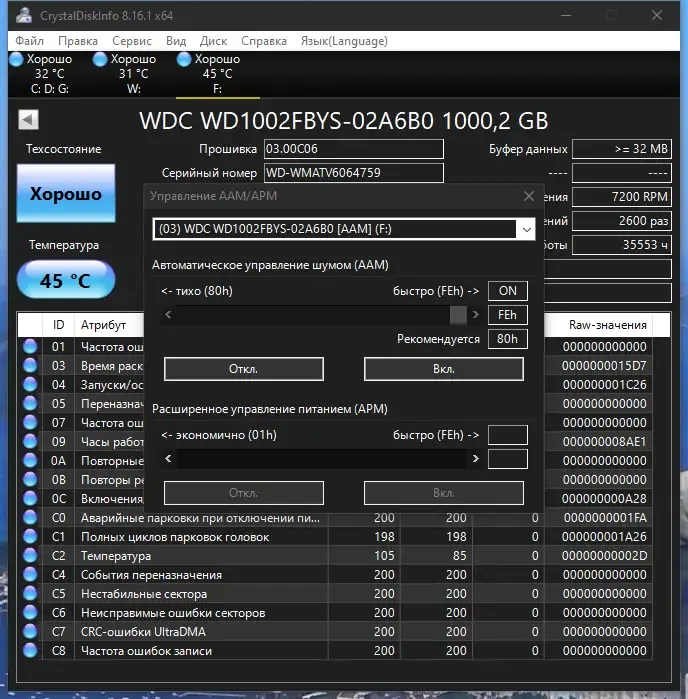Click the AAM slider left arrow
Image resolution: width=688 pixels, height=699 pixels.
(x=168, y=315)
